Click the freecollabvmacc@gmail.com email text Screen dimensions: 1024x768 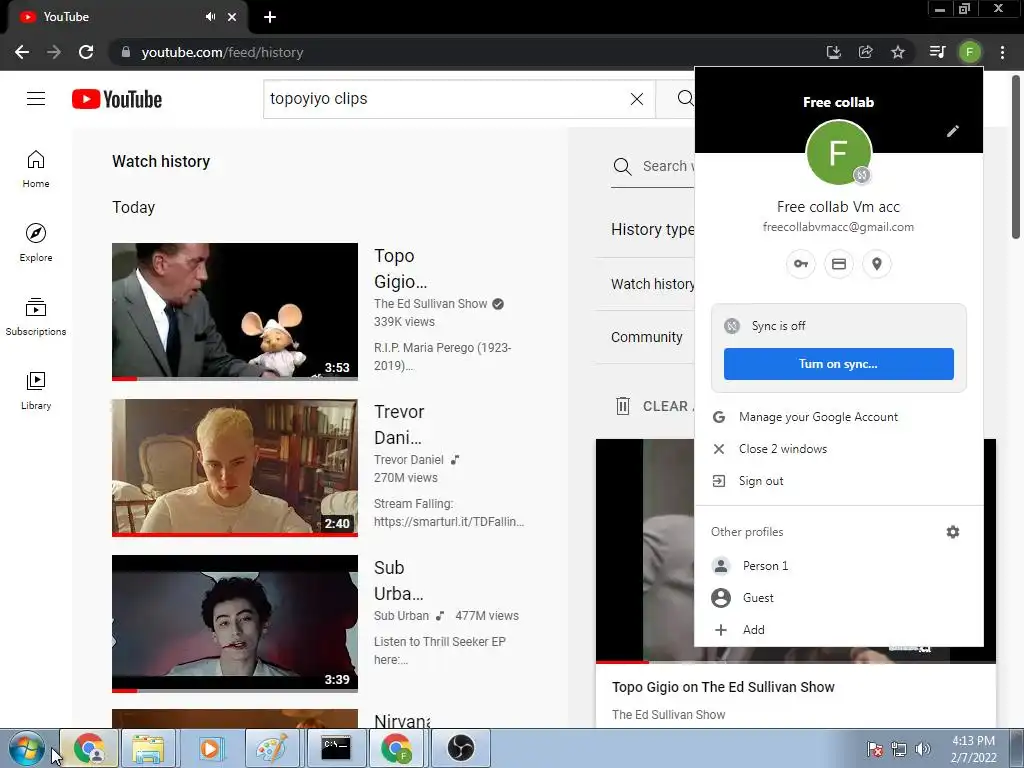coord(839,227)
